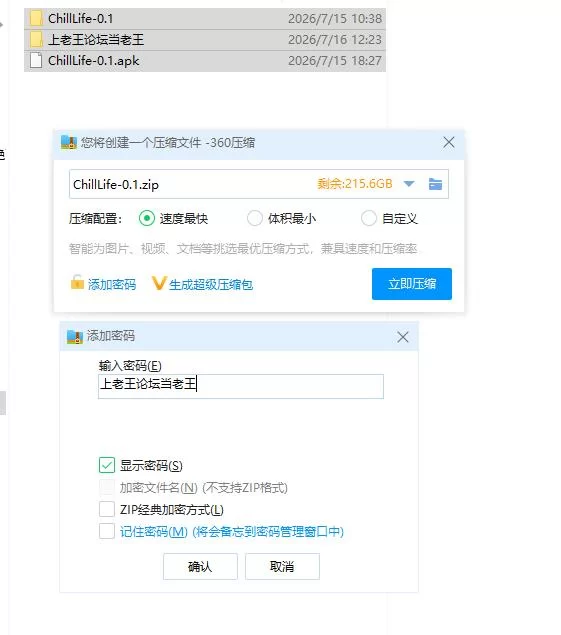The height and width of the screenshot is (635, 561).
Task: Click the date 2026/7/16 12:23
Action: click(x=335, y=40)
